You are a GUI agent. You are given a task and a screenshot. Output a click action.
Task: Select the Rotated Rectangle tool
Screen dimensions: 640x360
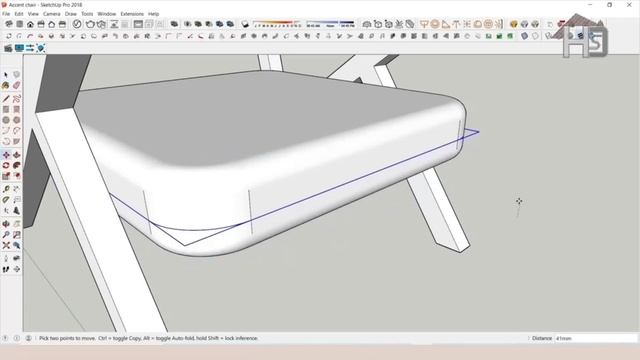point(16,109)
